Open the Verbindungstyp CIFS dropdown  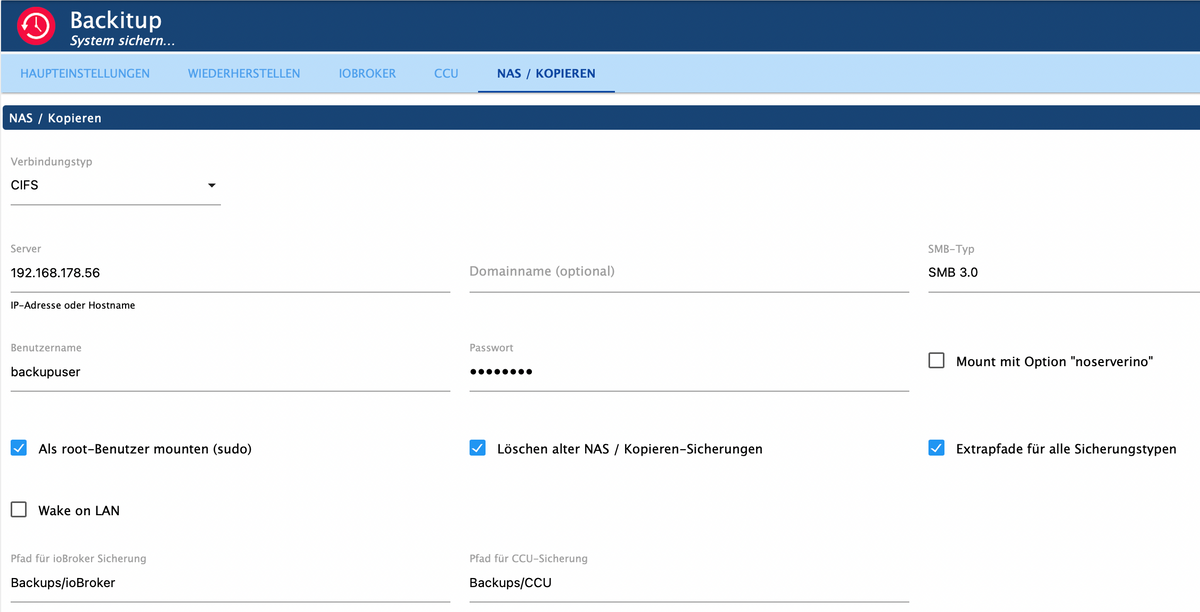click(115, 186)
